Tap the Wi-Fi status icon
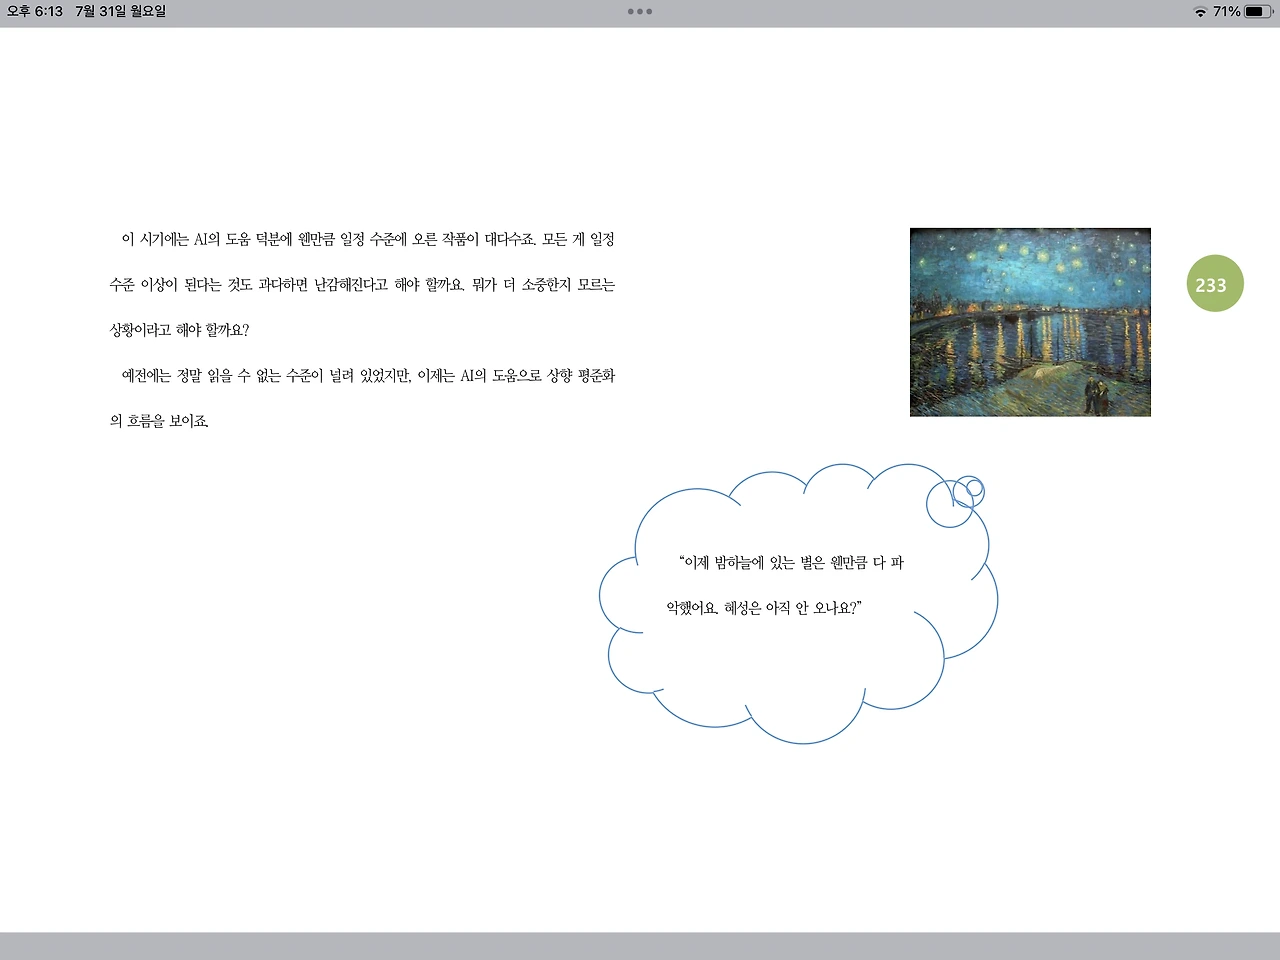 pyautogui.click(x=1198, y=11)
